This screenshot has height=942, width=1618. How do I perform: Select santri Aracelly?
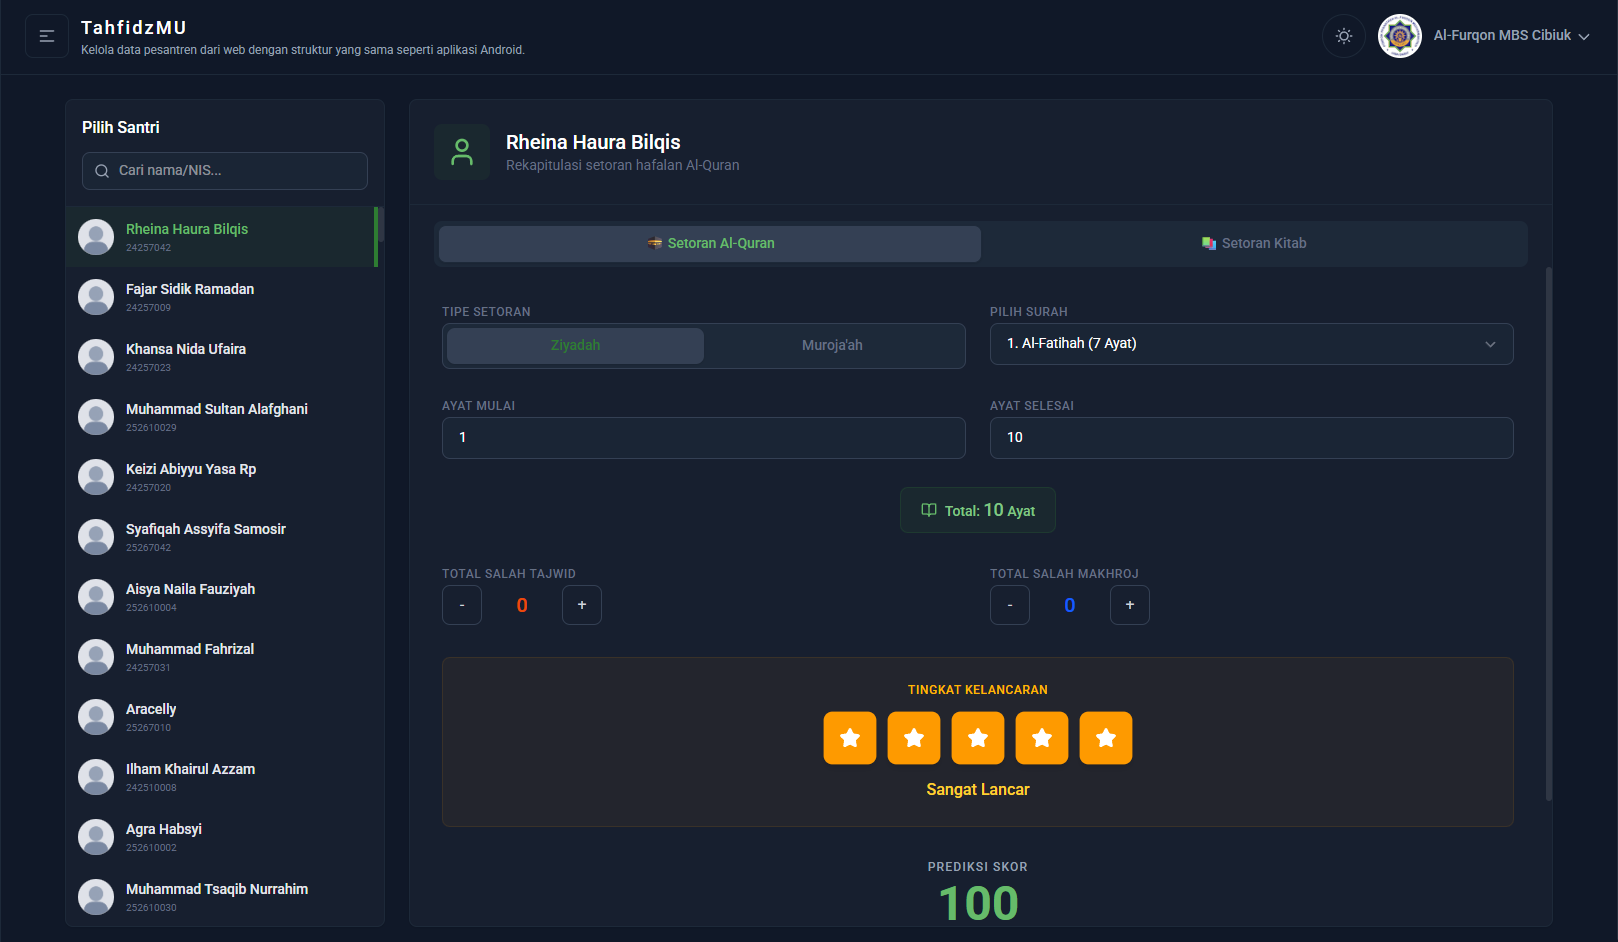[x=222, y=717]
